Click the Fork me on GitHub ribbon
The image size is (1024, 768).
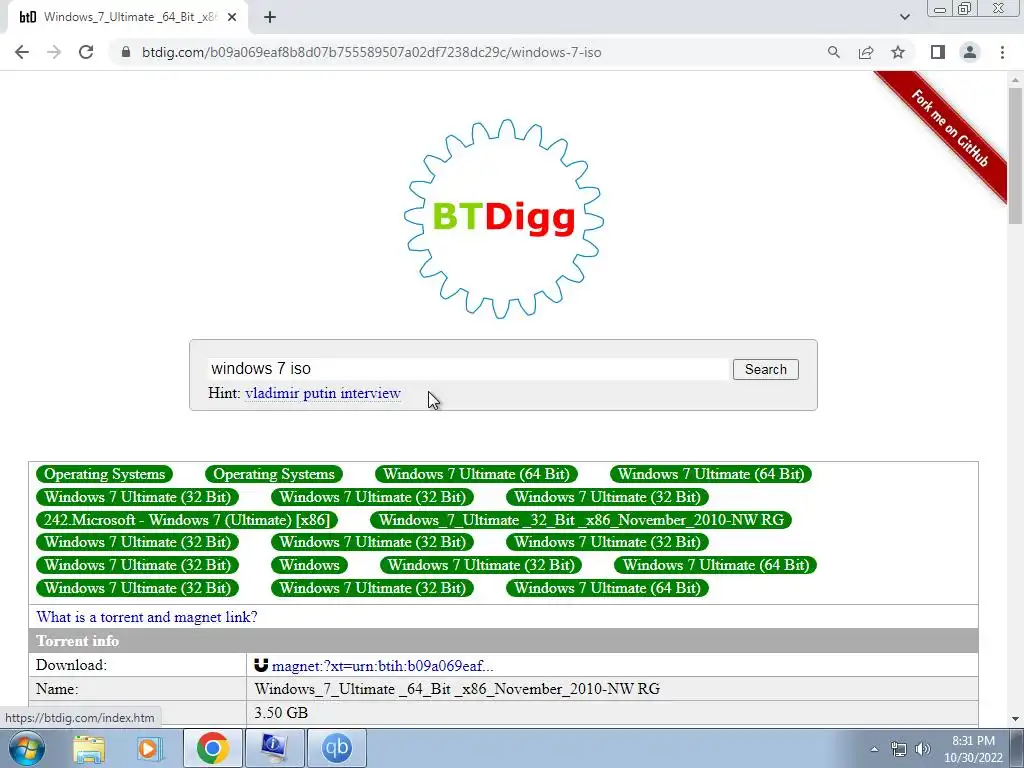click(x=949, y=128)
